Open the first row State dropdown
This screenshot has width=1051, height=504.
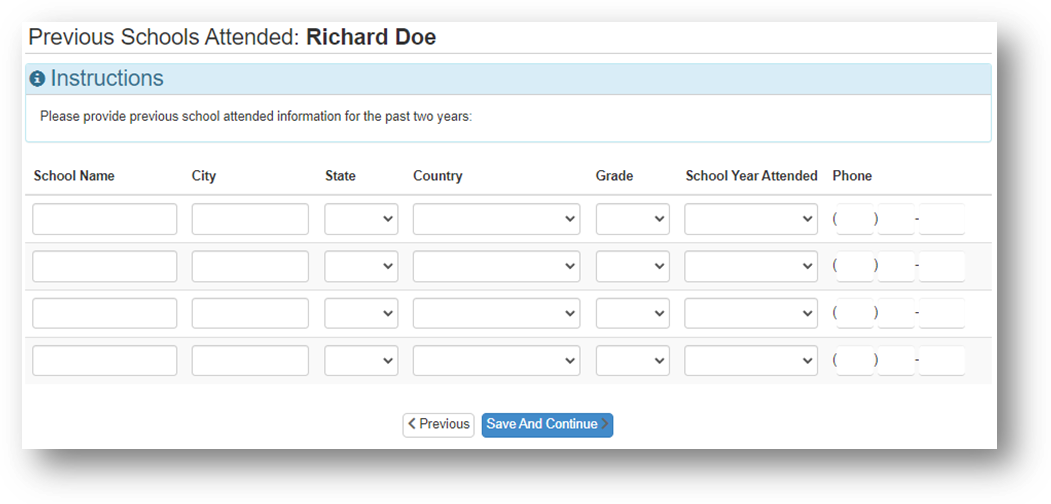click(x=361, y=219)
